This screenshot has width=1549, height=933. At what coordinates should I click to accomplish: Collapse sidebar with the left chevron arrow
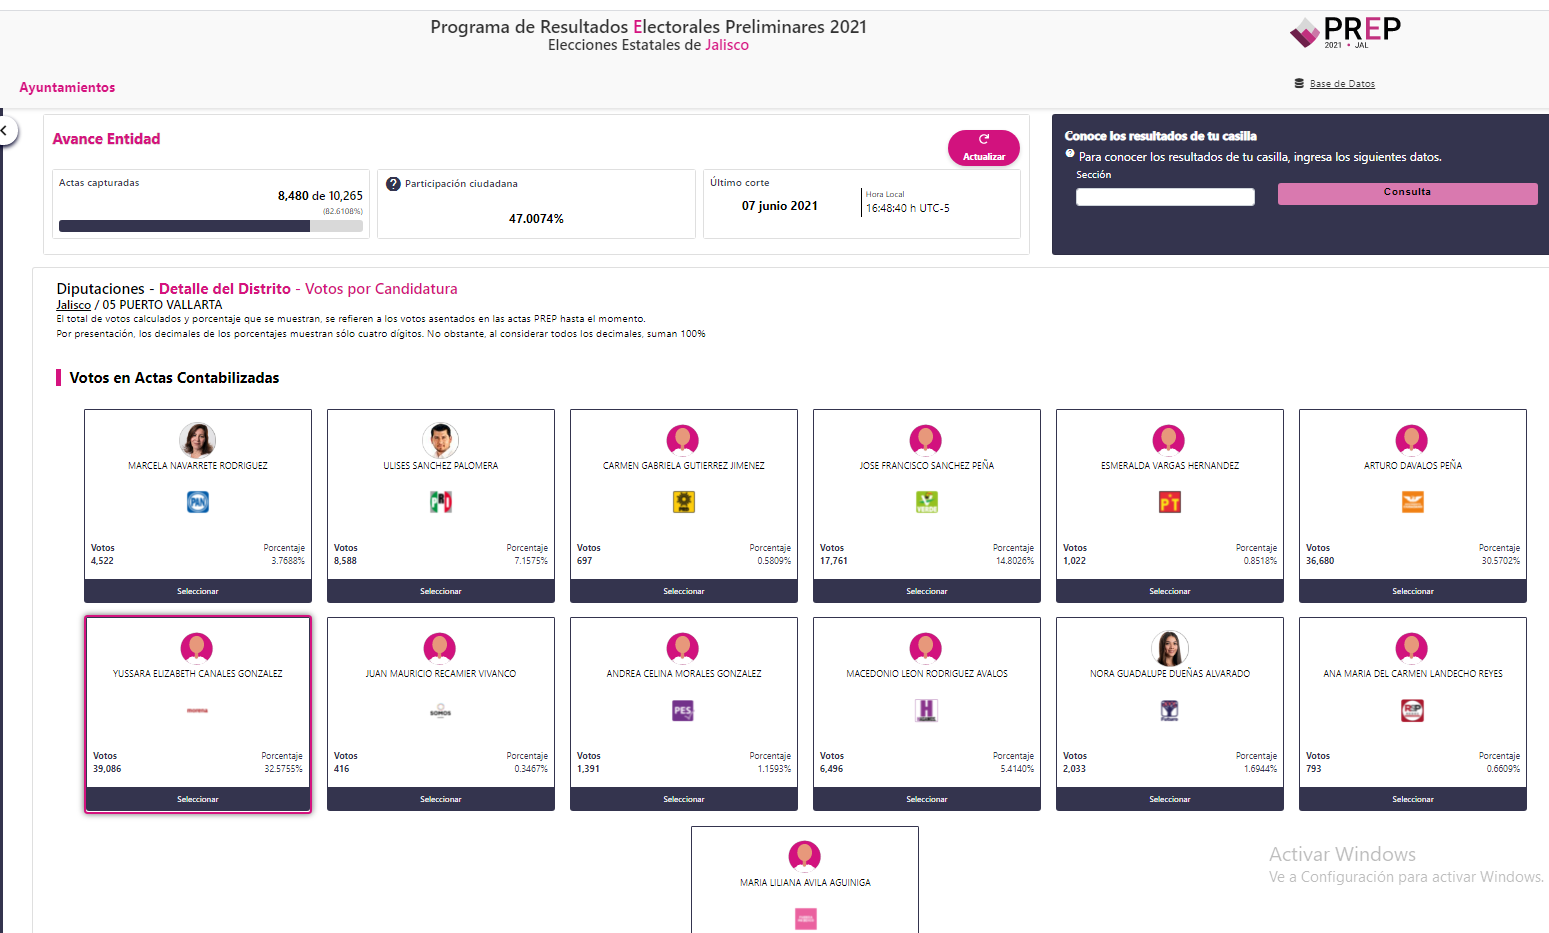pos(5,130)
